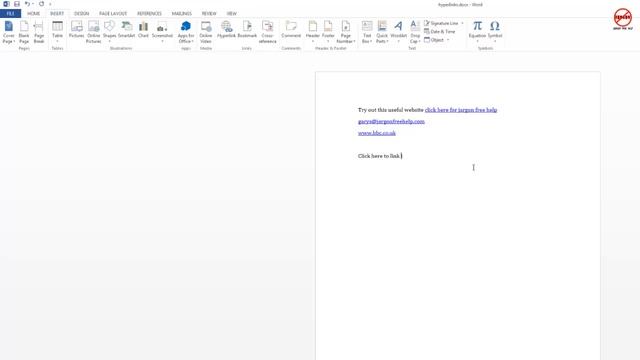Add a Comment
640x360 pixels.
(x=291, y=30)
